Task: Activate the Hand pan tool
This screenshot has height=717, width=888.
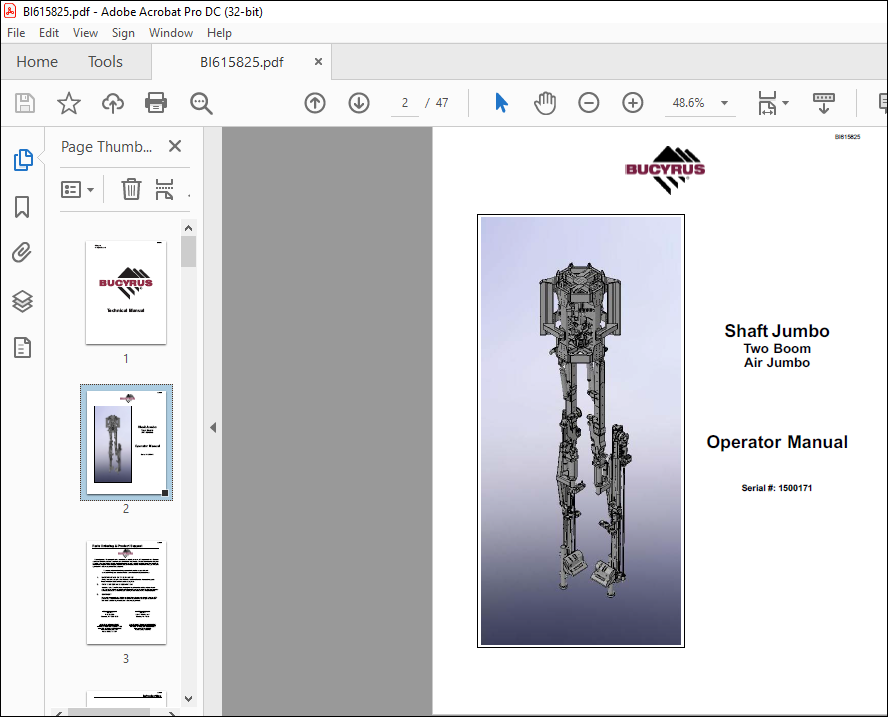Action: (x=545, y=103)
